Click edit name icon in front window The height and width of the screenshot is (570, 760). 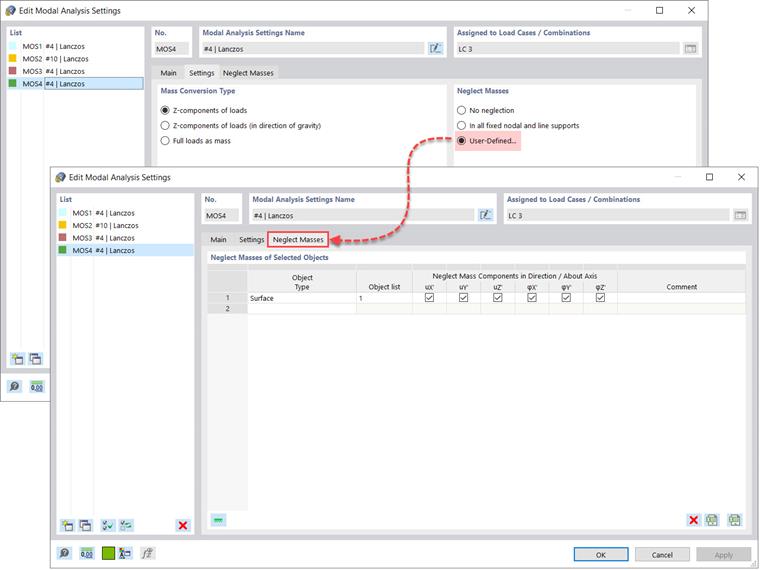click(485, 215)
